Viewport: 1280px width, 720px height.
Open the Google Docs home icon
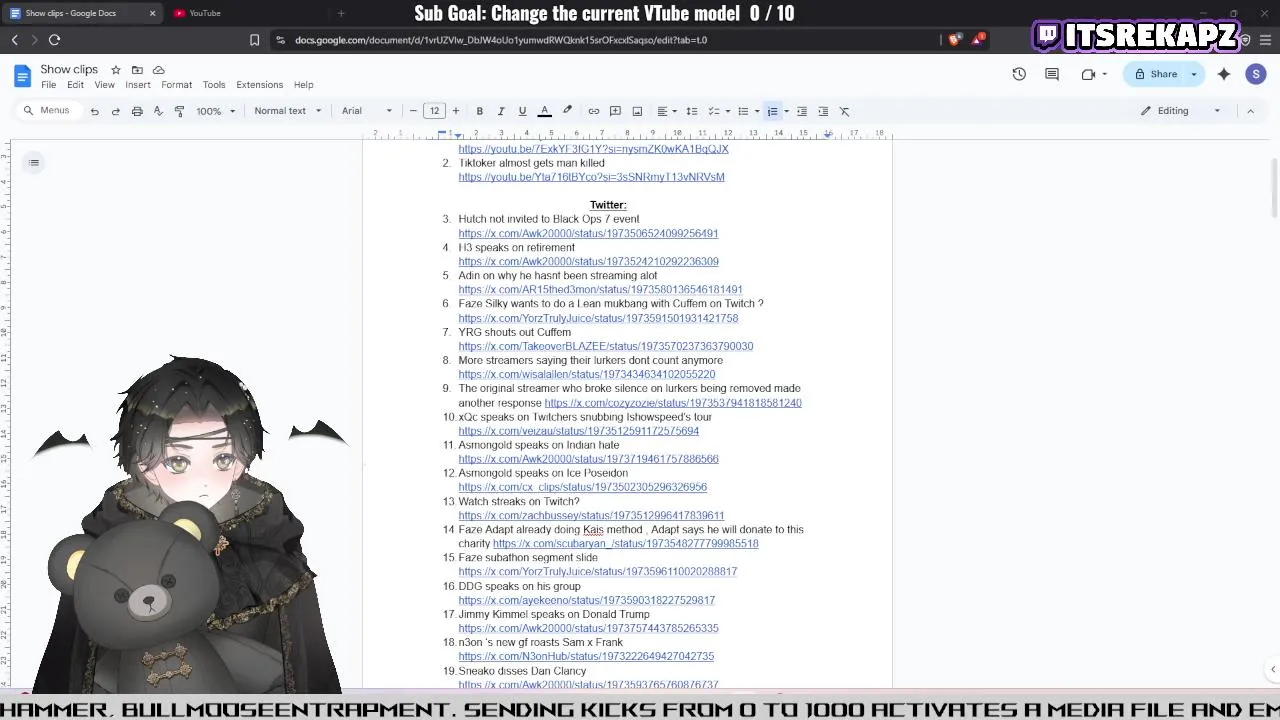[22, 76]
